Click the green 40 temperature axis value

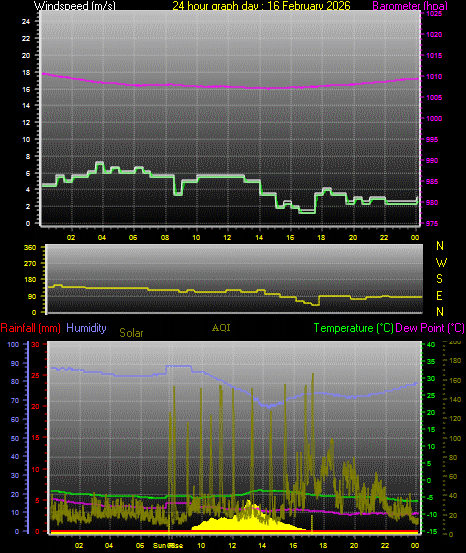tap(431, 345)
